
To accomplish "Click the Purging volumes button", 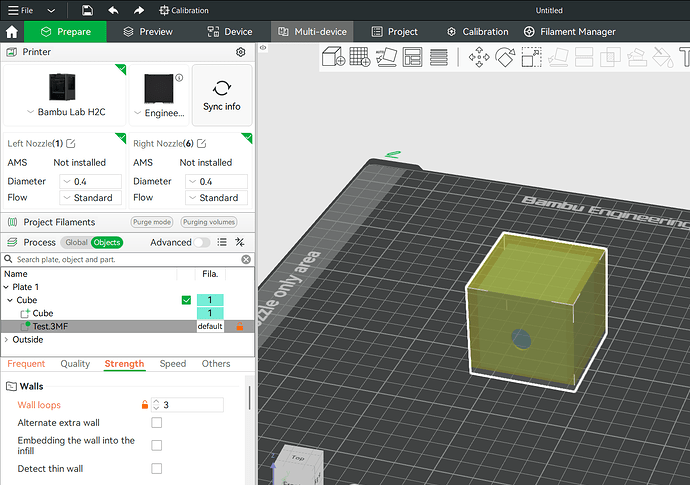I will pos(209,222).
